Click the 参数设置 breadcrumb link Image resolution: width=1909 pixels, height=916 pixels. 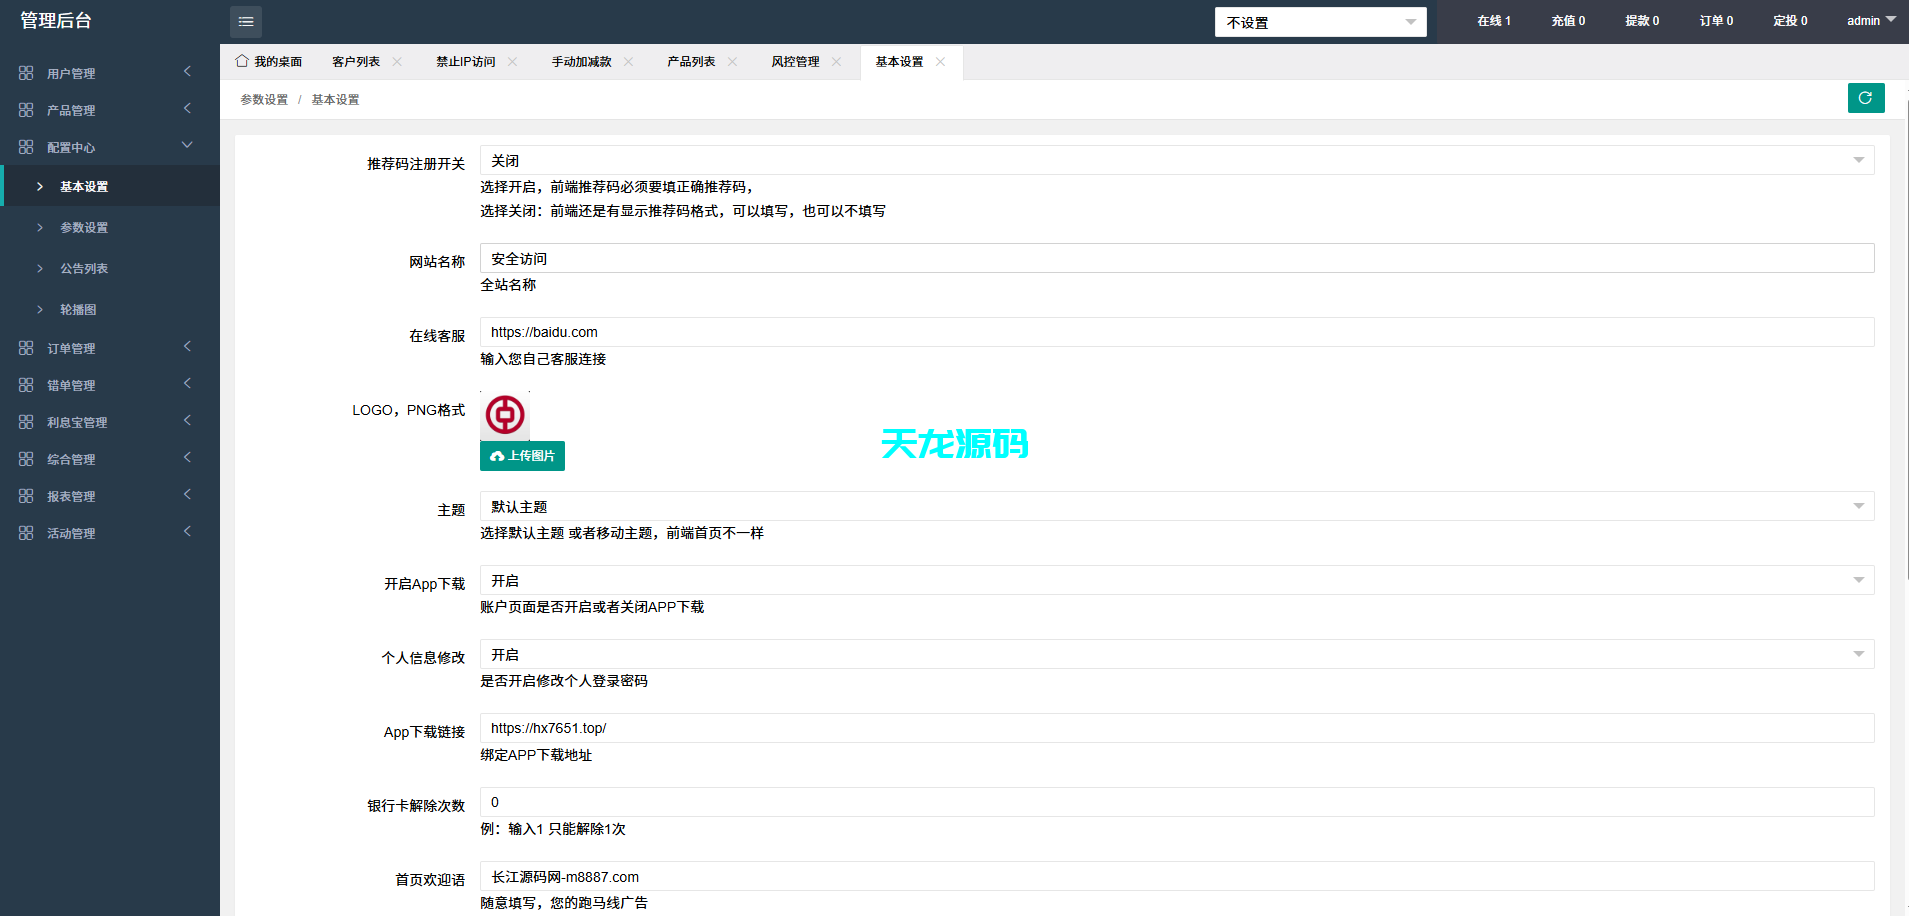(x=263, y=99)
